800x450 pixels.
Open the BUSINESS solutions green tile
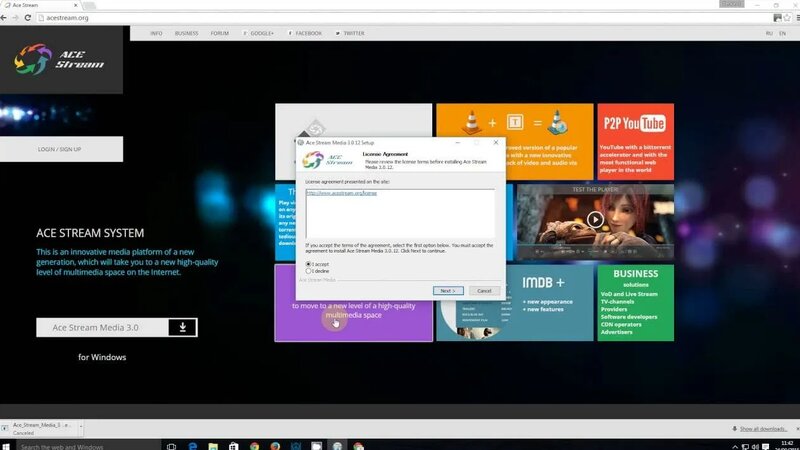point(635,303)
